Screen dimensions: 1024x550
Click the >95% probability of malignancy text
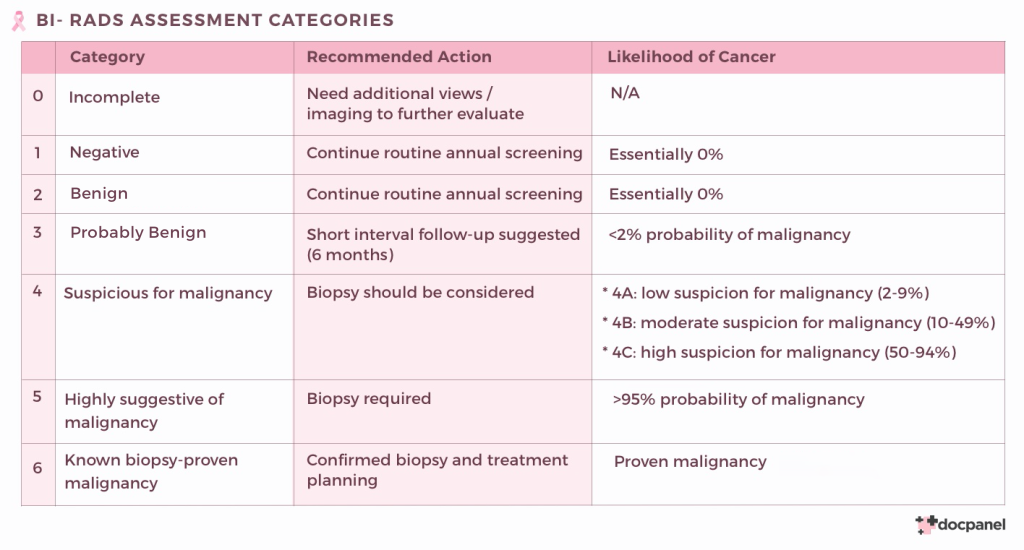[x=739, y=399]
